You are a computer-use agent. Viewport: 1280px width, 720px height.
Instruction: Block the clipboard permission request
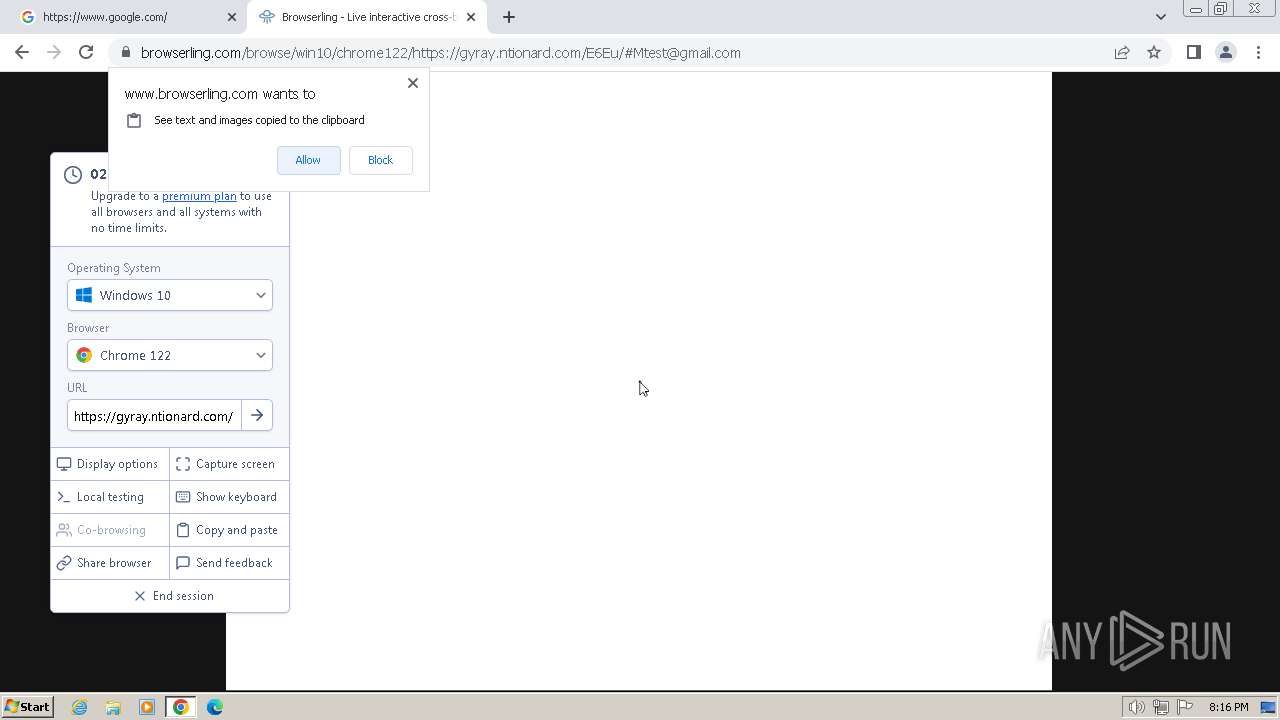click(x=380, y=160)
